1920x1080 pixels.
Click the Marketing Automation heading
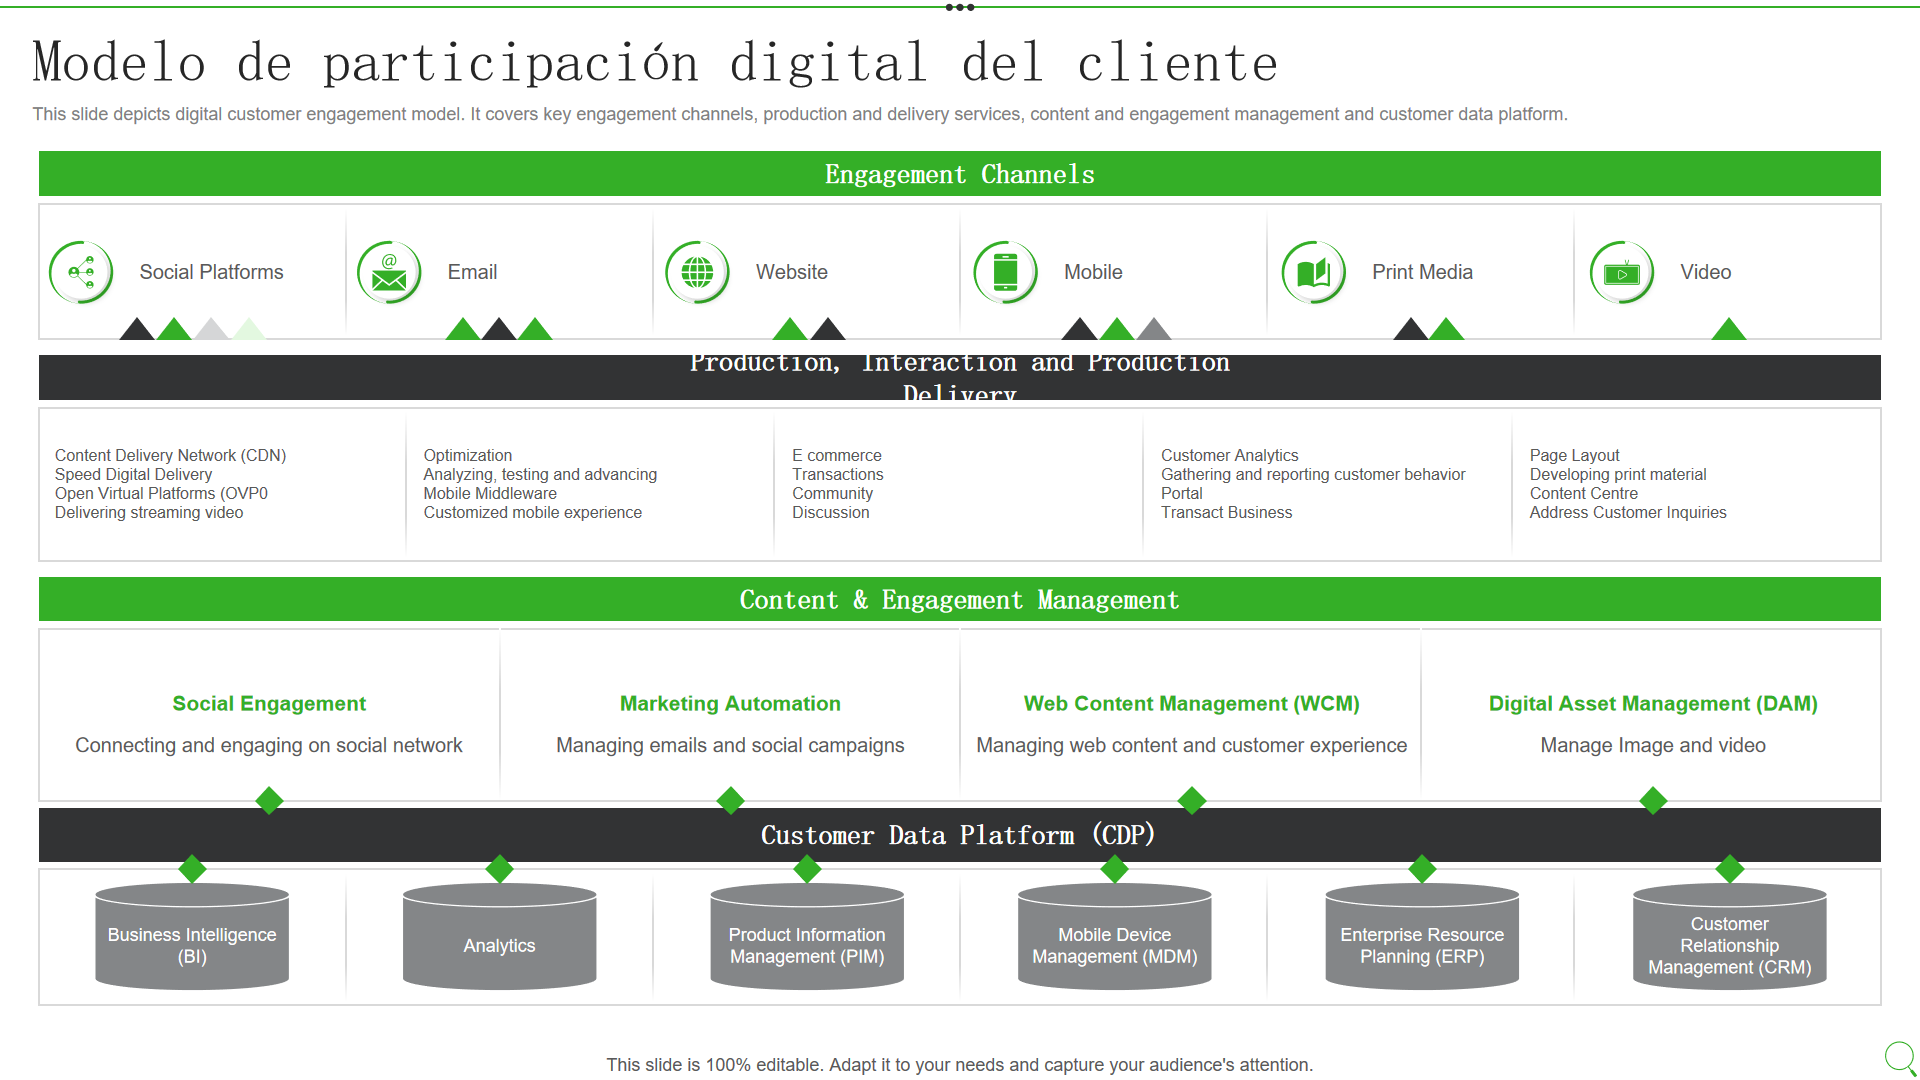pos(730,703)
